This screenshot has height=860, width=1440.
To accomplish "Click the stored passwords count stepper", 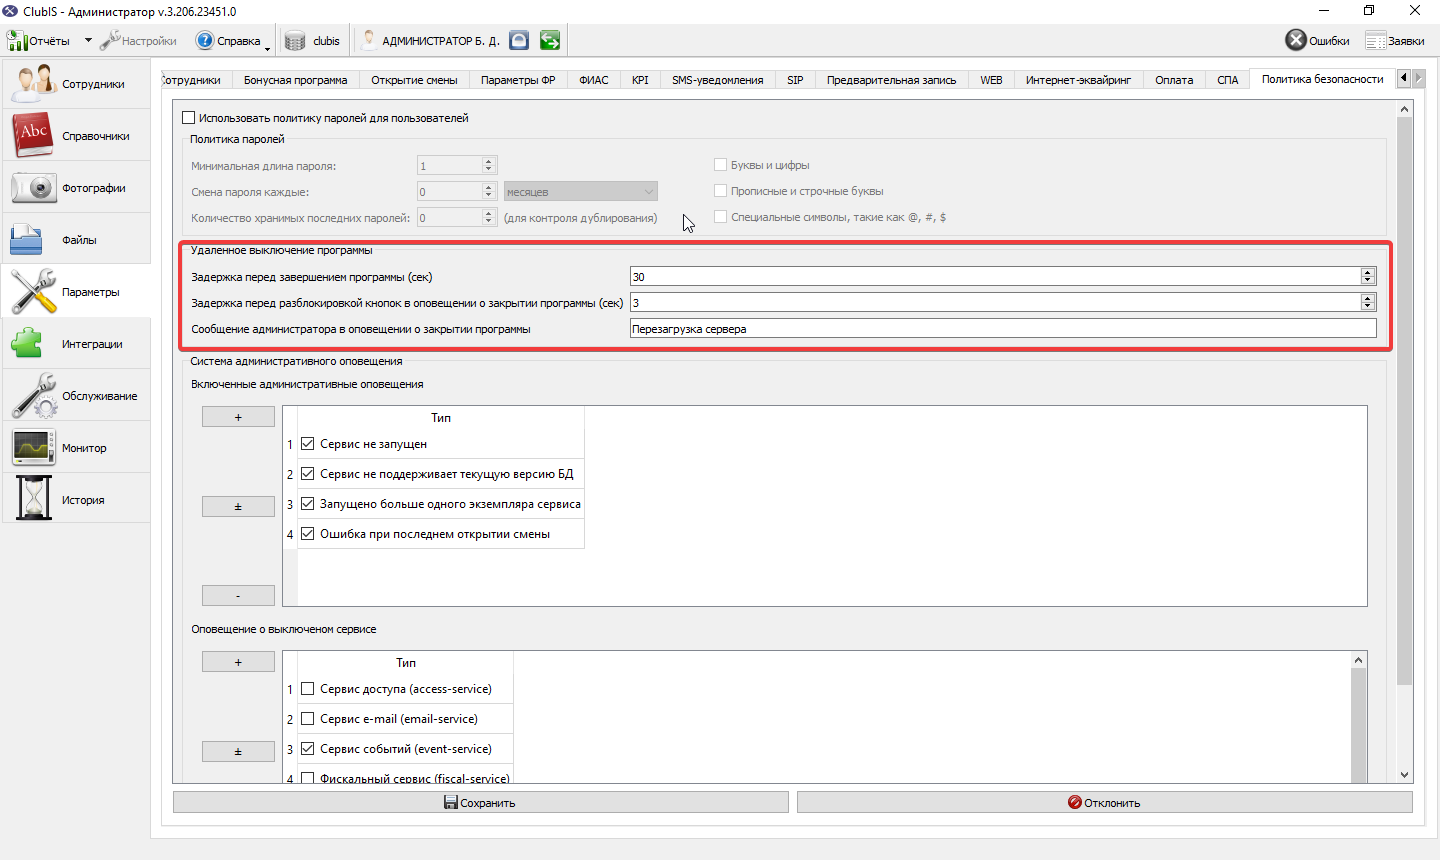I will (489, 218).
